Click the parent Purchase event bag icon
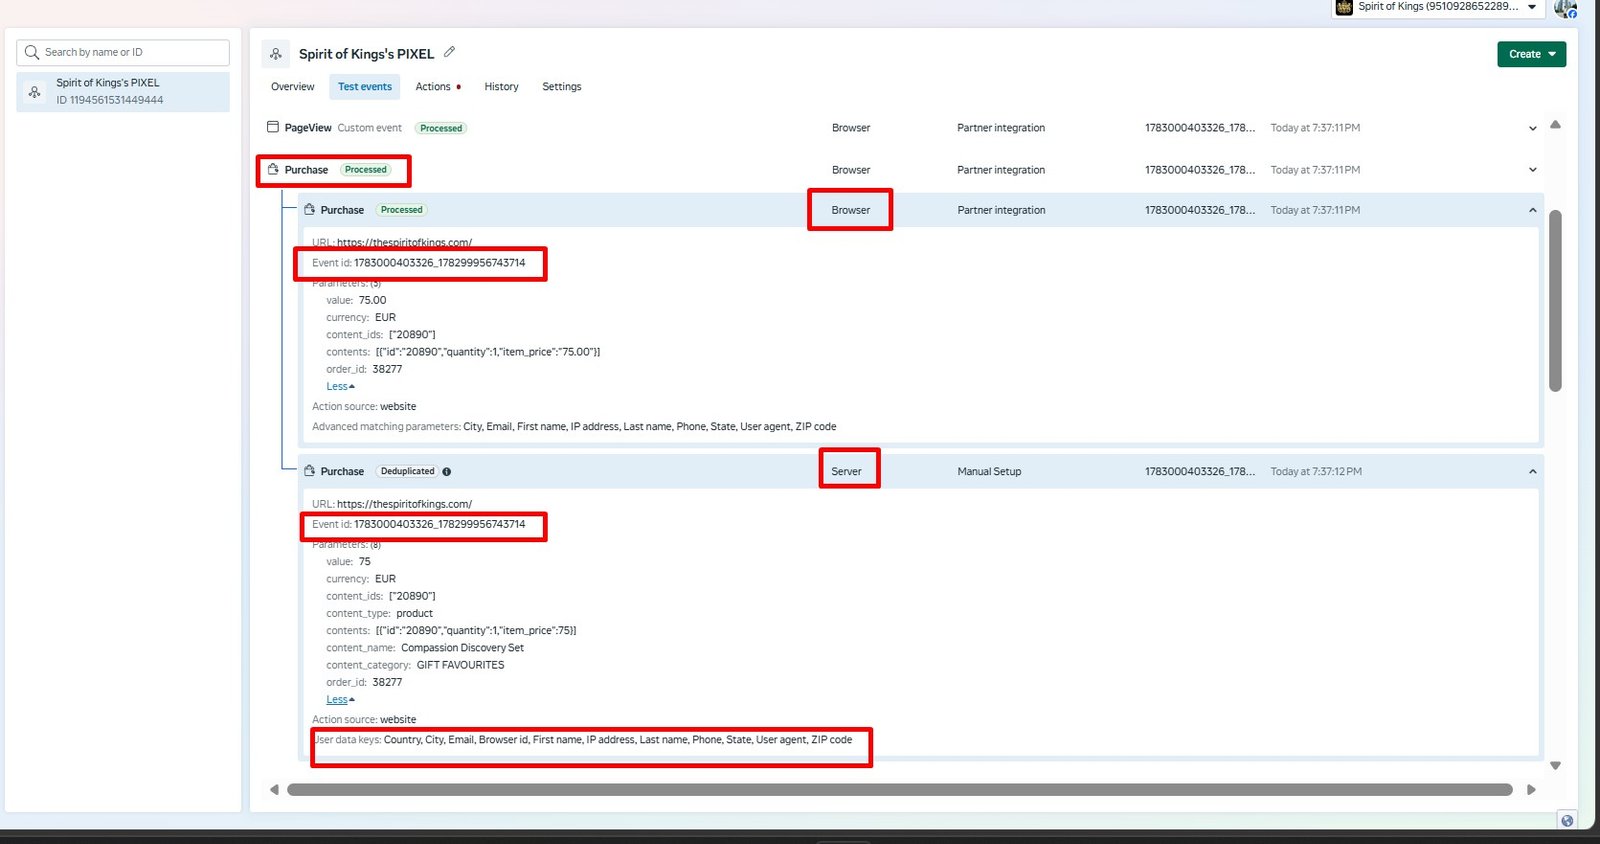 273,169
